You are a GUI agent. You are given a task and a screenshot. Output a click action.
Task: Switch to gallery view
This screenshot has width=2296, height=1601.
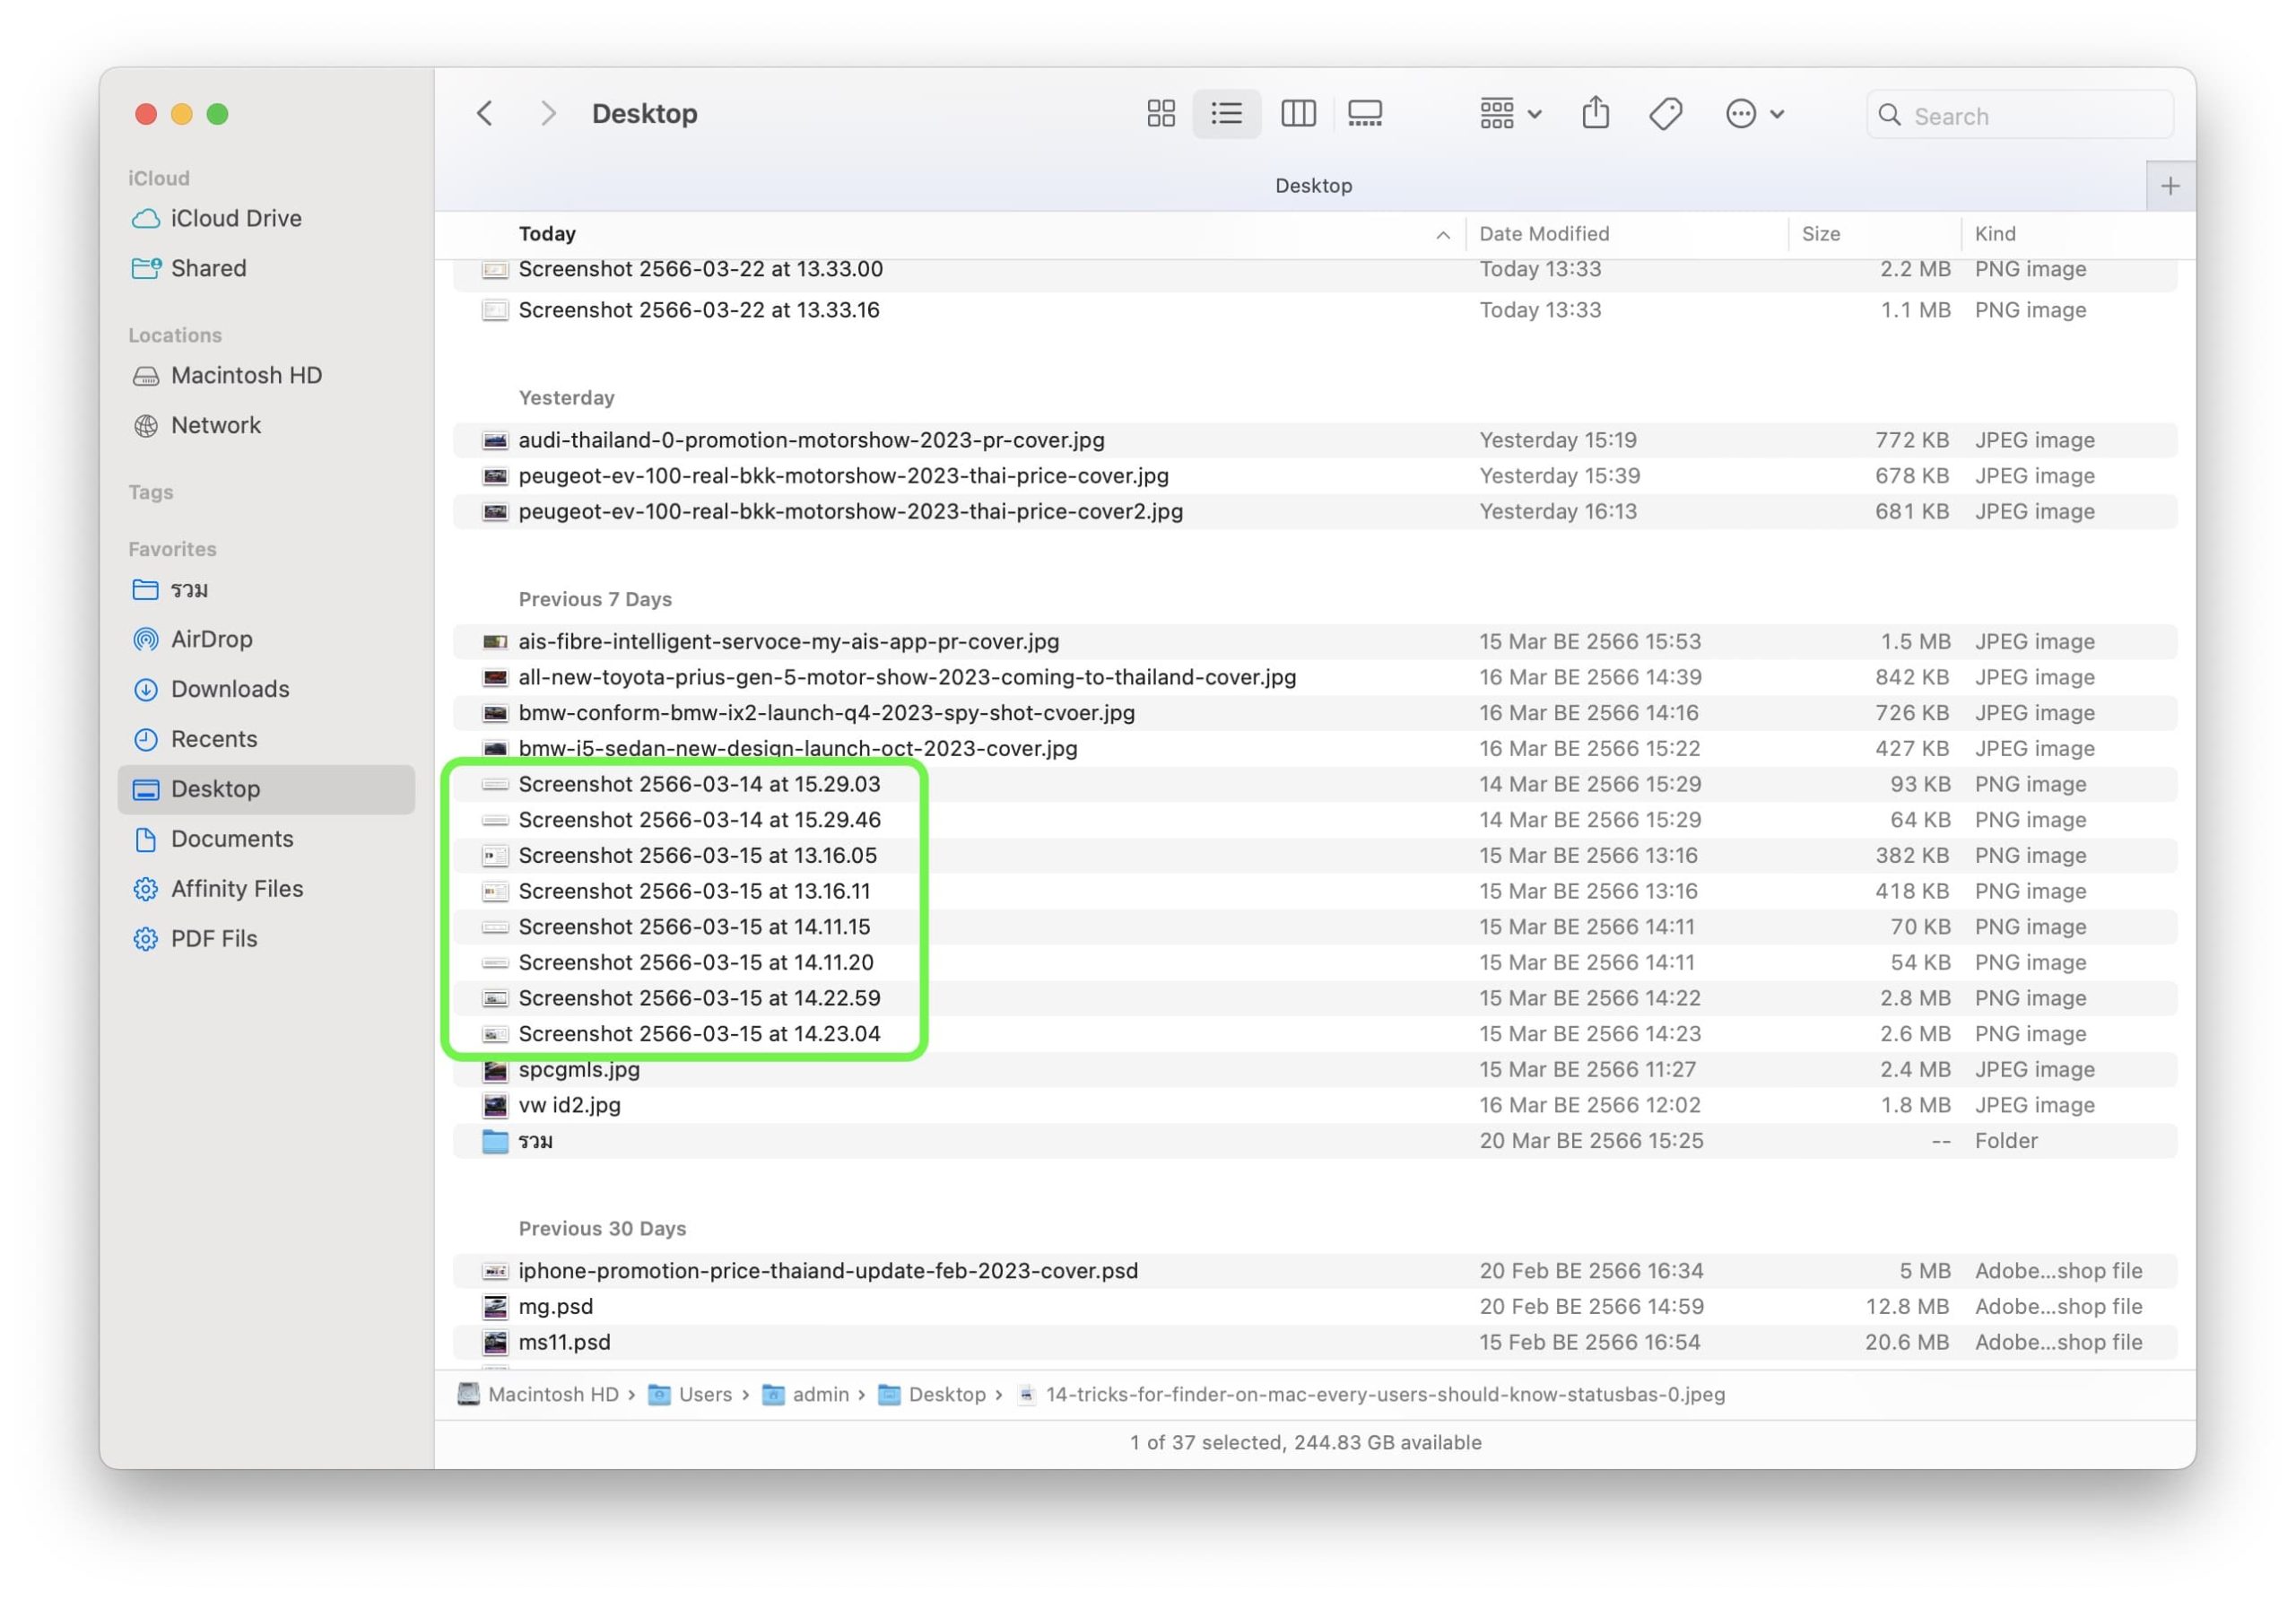coord(1364,114)
